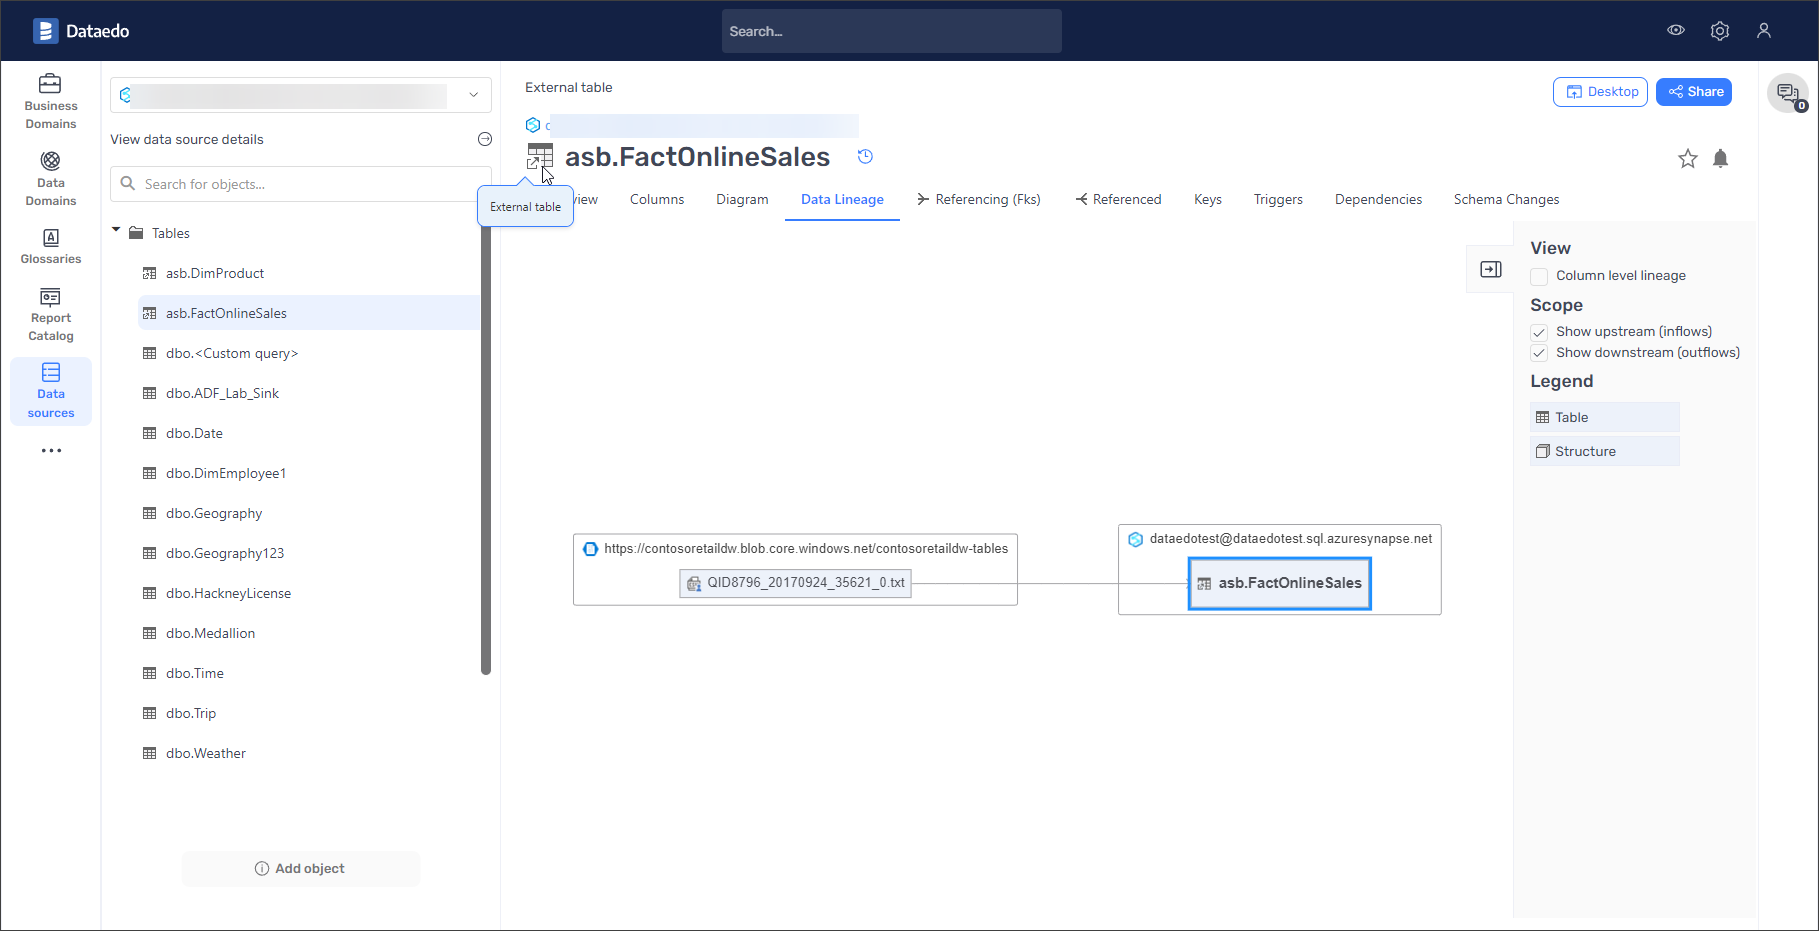Show more sidebar options ellipsis
The image size is (1819, 931).
(51, 451)
